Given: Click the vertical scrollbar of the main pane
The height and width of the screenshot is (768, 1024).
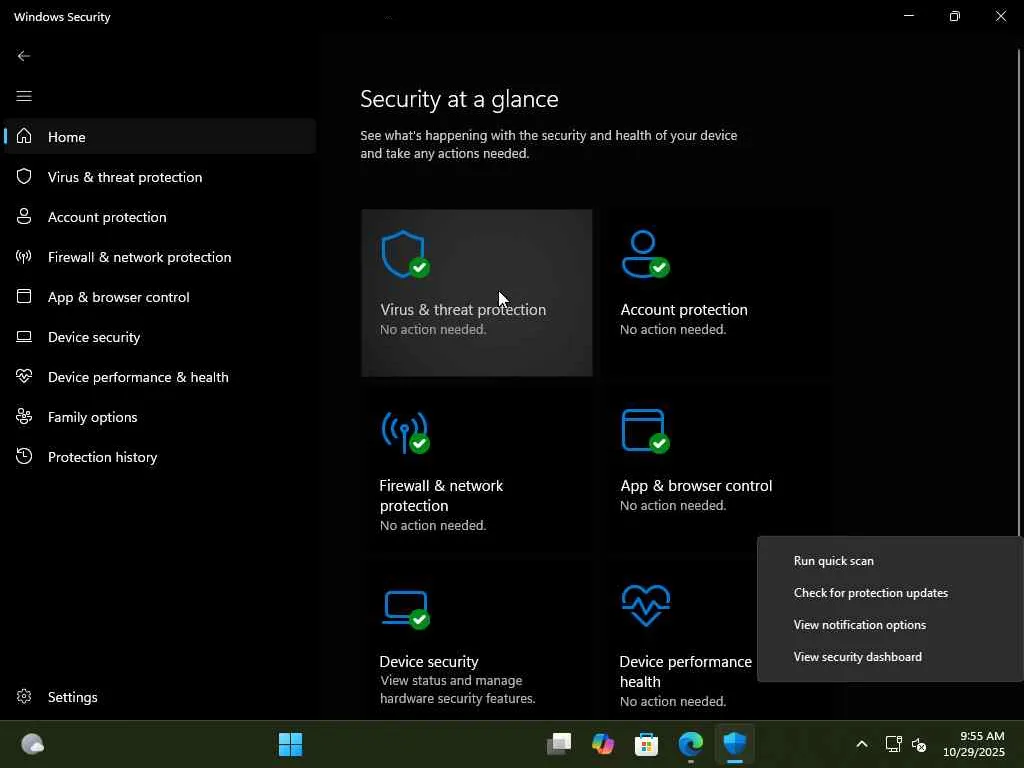Looking at the screenshot, I should (x=1019, y=294).
